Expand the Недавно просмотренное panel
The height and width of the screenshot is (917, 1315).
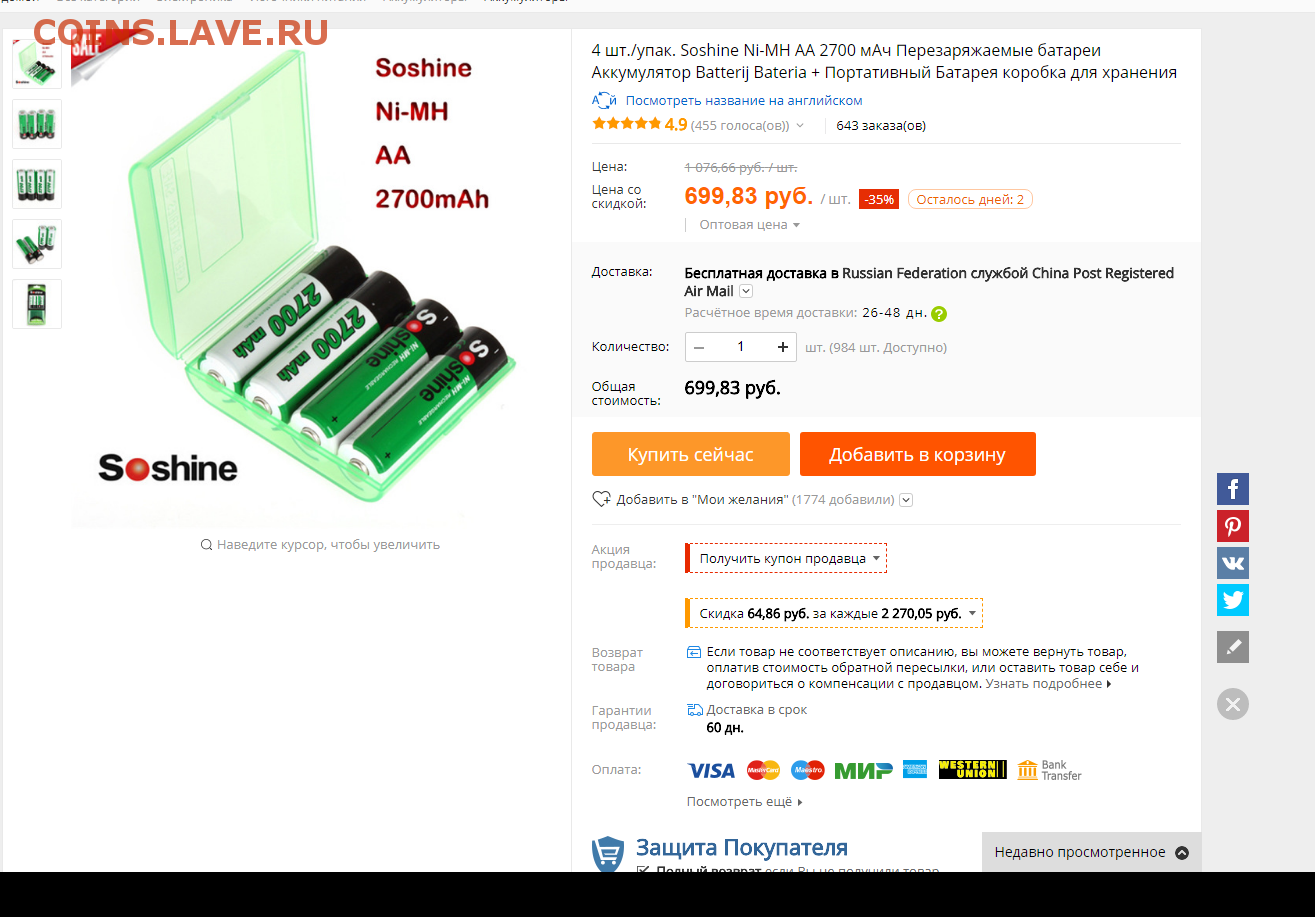pos(1092,852)
